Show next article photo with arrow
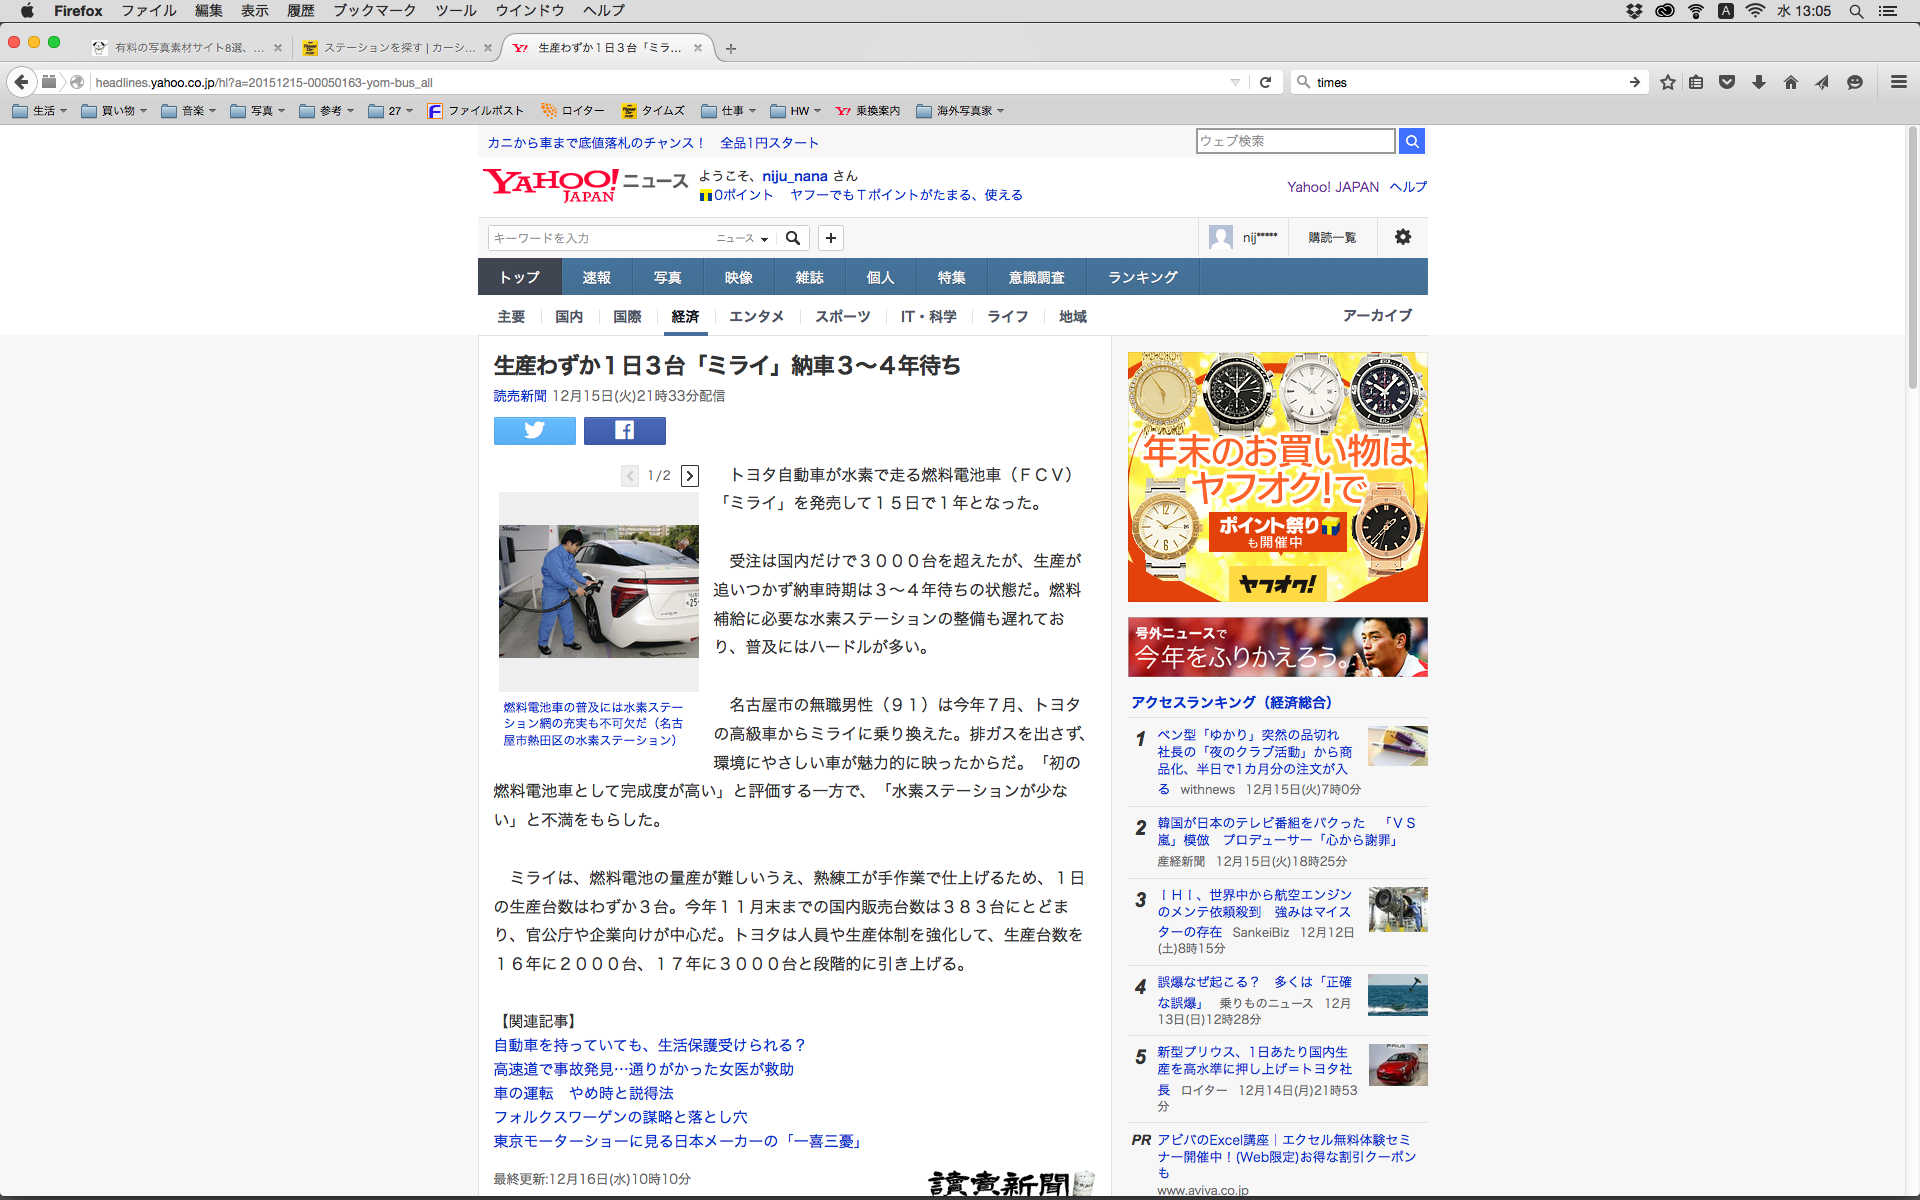Viewport: 1920px width, 1200px height. (690, 476)
